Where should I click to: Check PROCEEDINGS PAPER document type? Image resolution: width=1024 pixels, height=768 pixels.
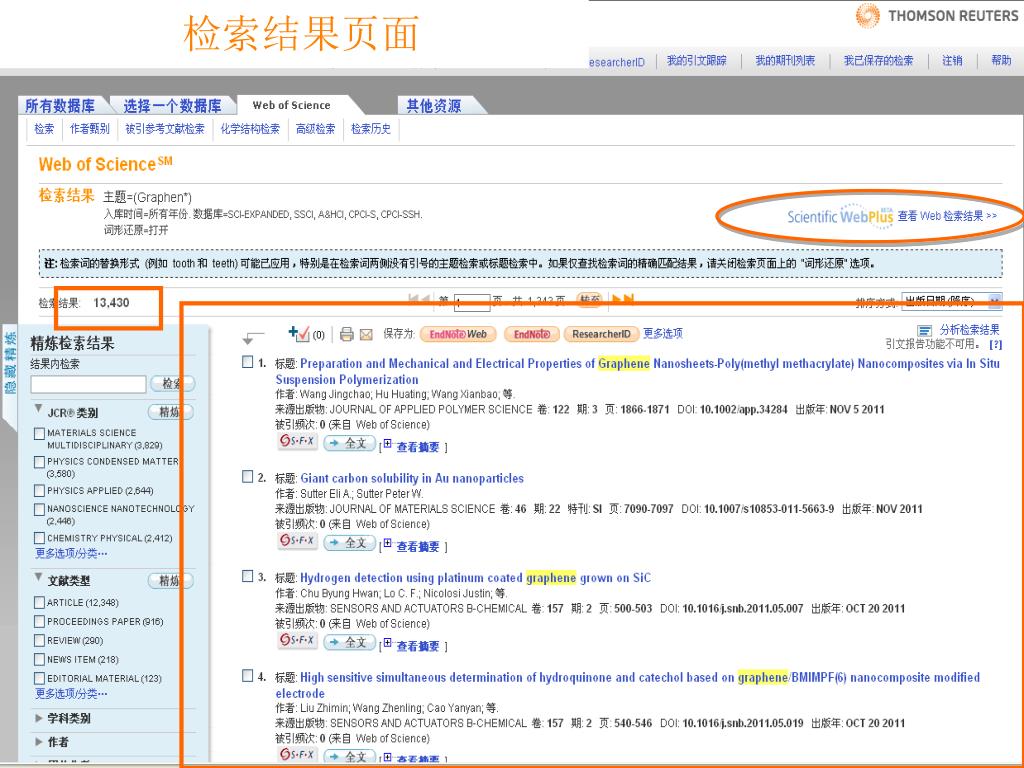[x=39, y=622]
